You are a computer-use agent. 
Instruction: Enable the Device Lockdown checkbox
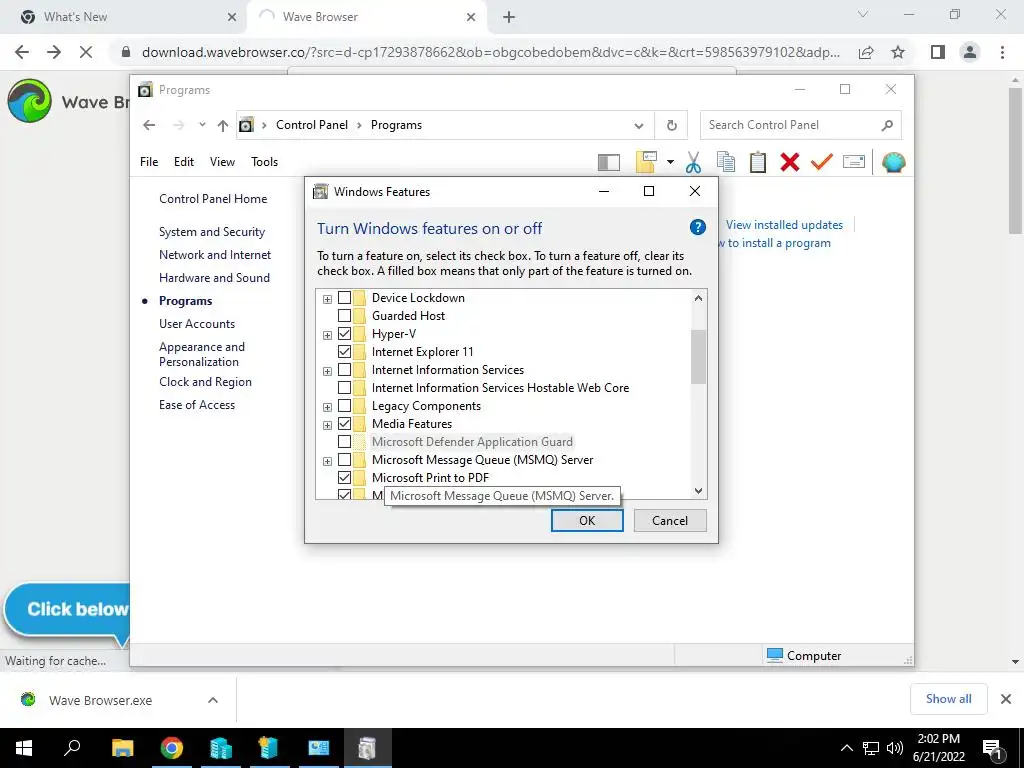[344, 298]
